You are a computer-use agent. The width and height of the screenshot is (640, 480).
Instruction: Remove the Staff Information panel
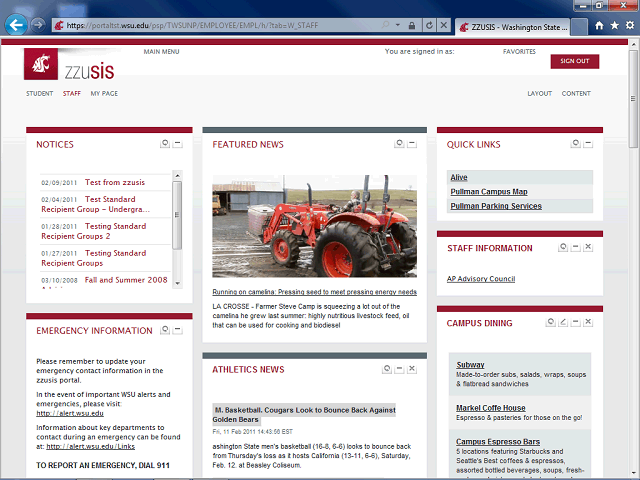588,247
